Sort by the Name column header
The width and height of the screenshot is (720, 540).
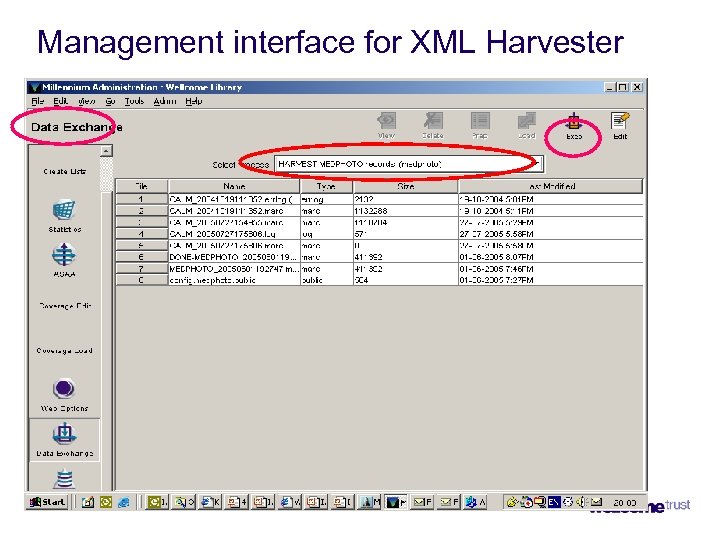coord(234,186)
